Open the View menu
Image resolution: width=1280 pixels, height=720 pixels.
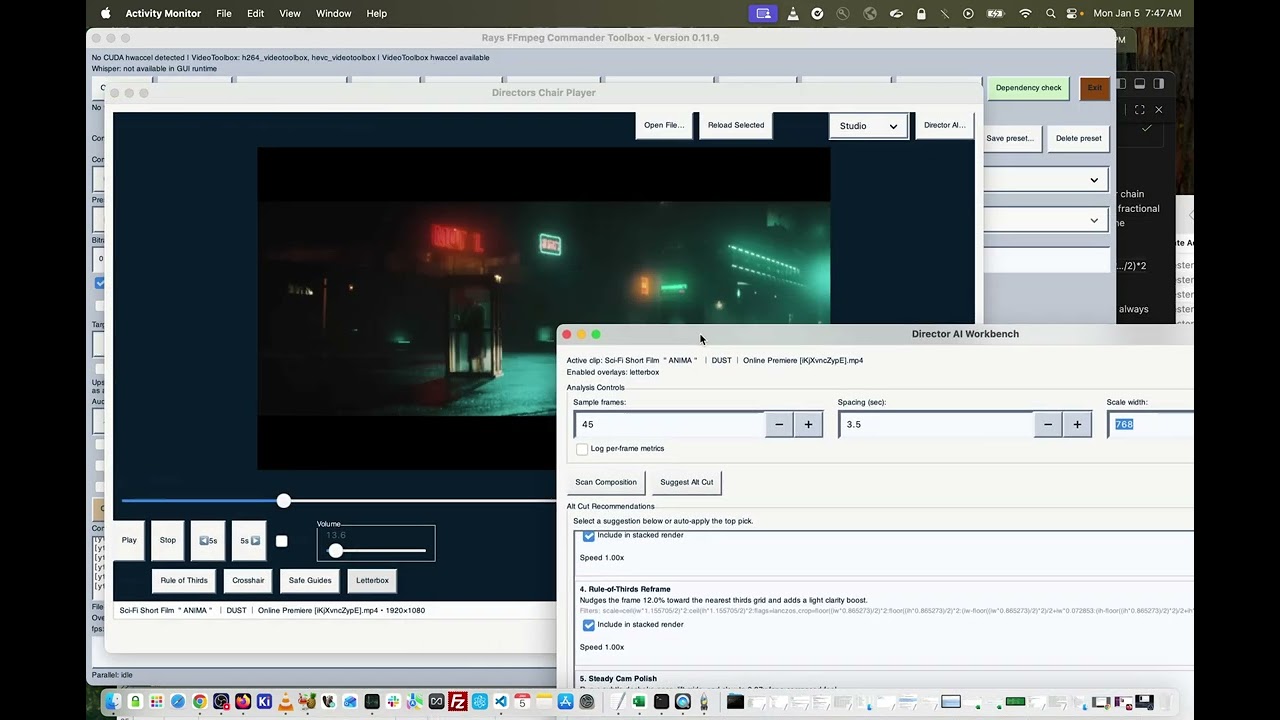pyautogui.click(x=290, y=13)
